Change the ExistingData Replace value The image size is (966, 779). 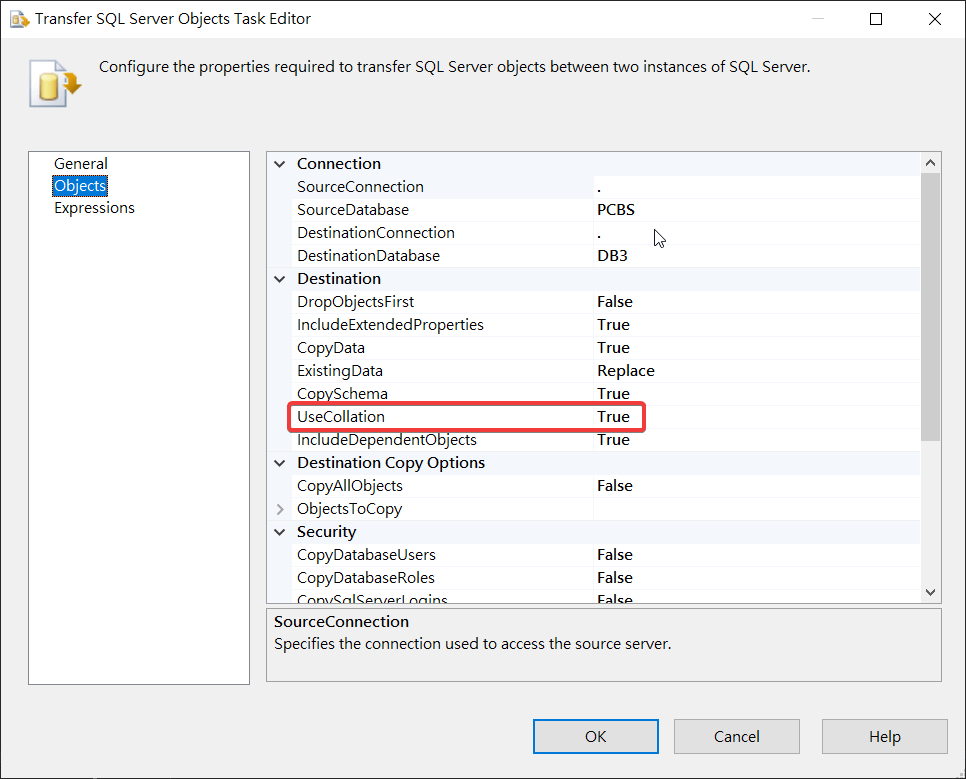(x=626, y=371)
